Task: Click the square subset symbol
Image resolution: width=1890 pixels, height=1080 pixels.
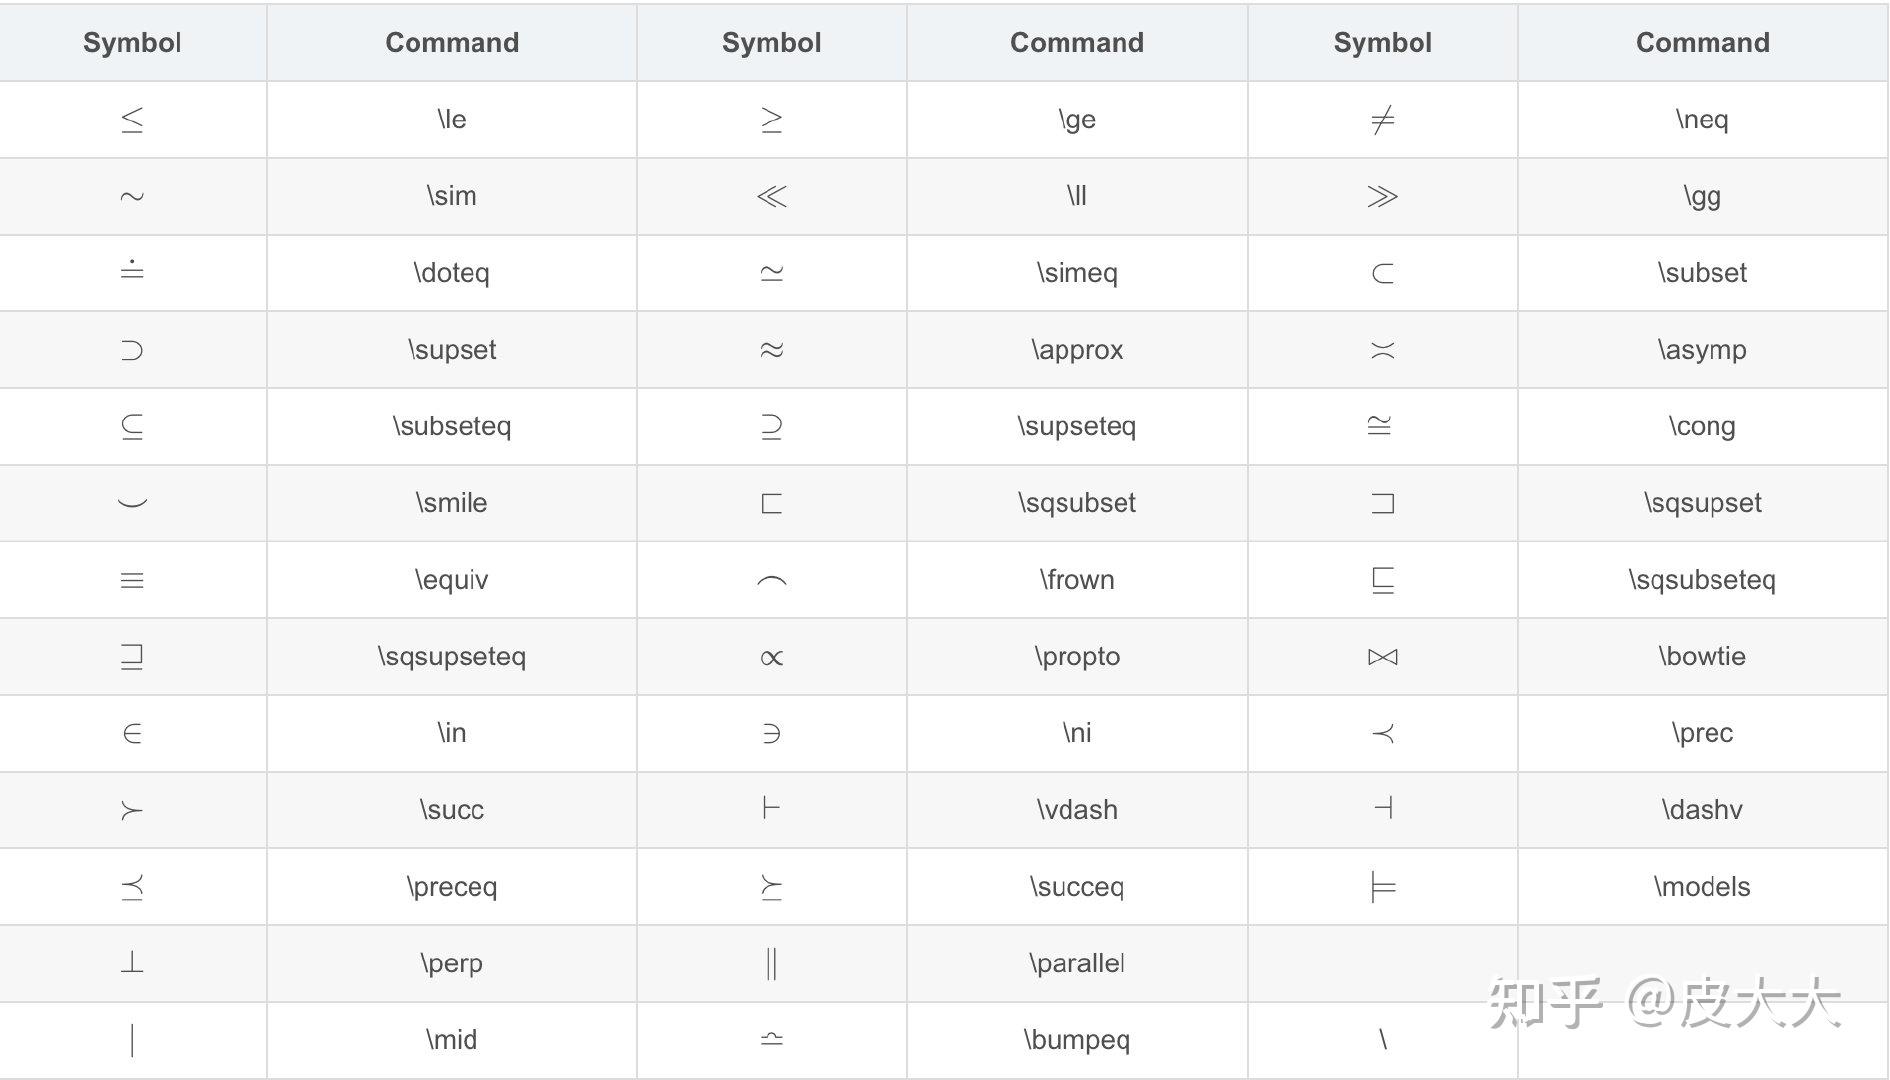Action: point(771,503)
